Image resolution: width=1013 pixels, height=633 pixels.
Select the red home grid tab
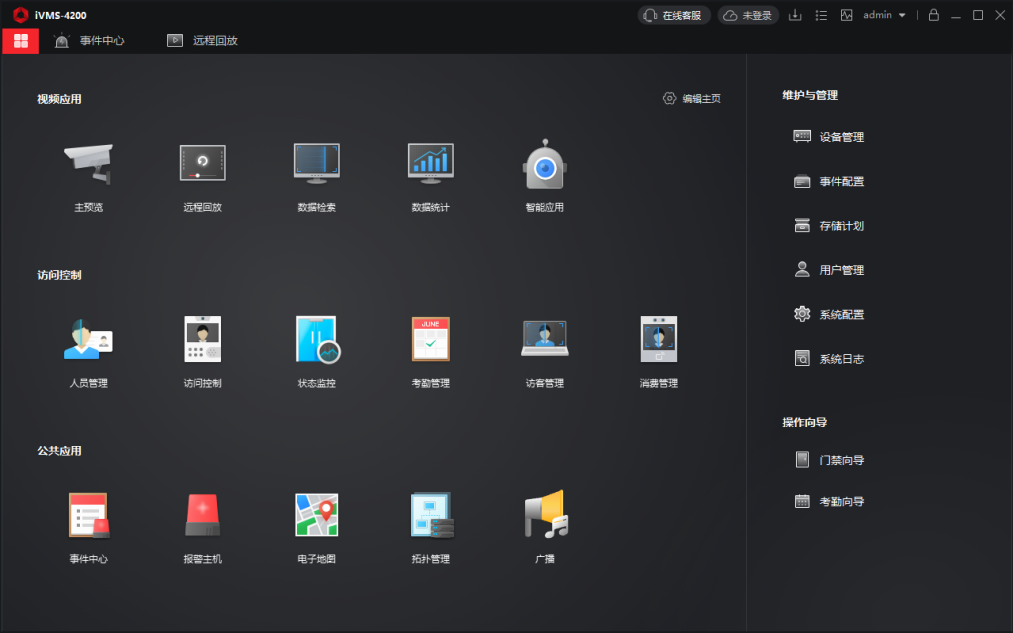21,41
